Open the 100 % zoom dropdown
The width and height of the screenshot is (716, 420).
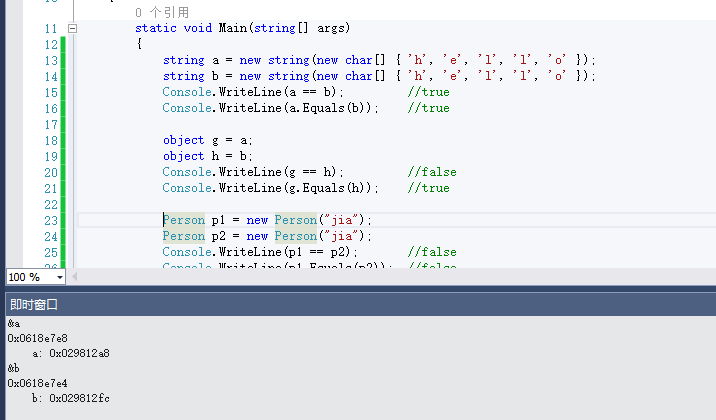(x=60, y=277)
